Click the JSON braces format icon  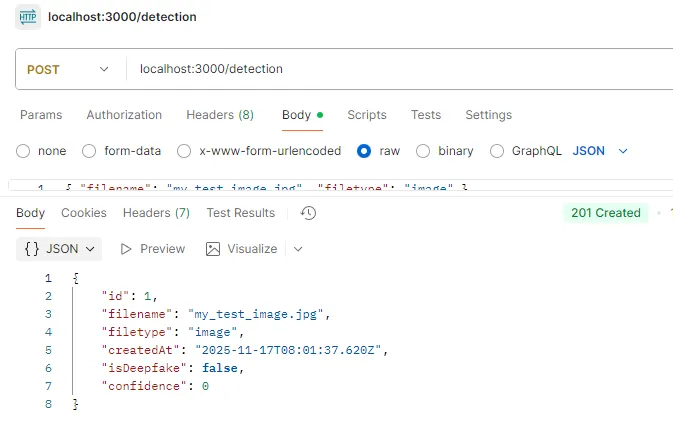click(x=32, y=249)
